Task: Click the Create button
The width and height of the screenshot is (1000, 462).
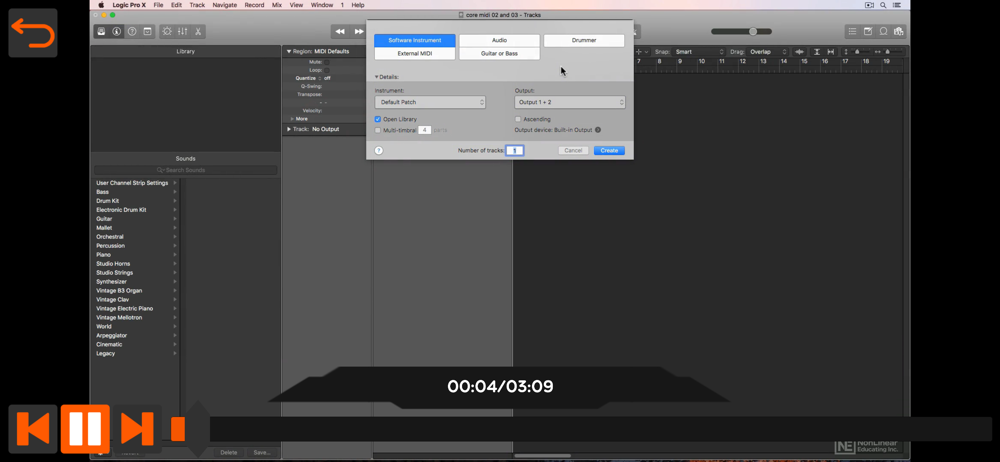Action: pos(609,150)
